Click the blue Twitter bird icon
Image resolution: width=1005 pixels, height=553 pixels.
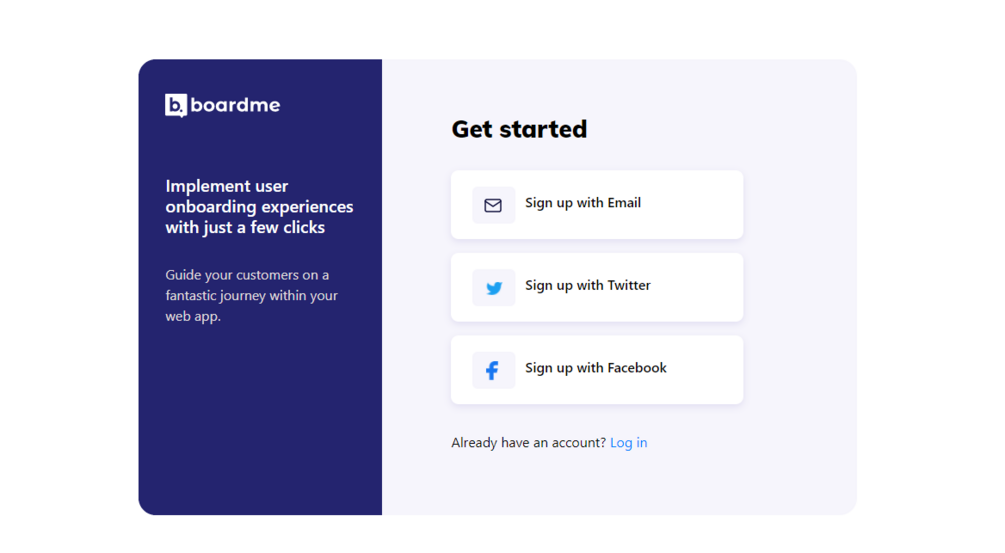(494, 288)
